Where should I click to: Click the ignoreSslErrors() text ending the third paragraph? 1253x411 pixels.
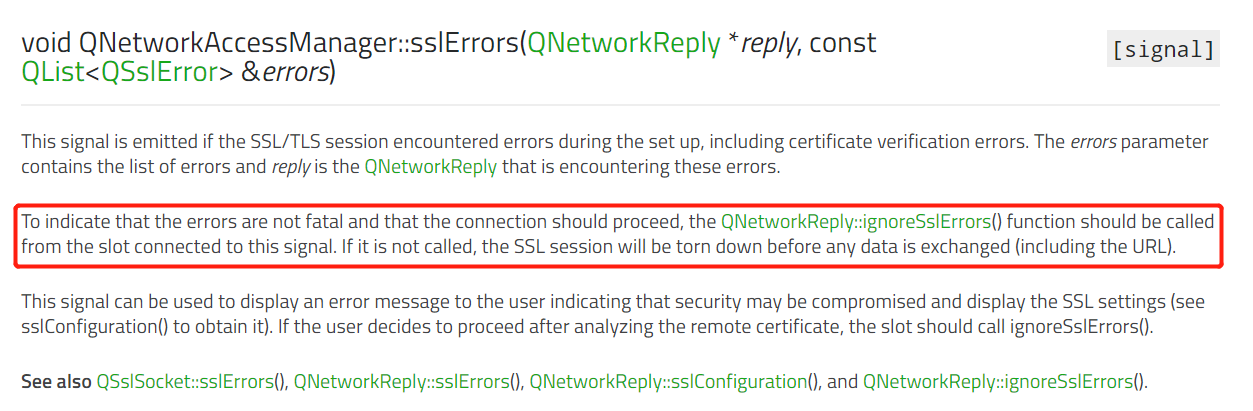pyautogui.click(x=1094, y=327)
